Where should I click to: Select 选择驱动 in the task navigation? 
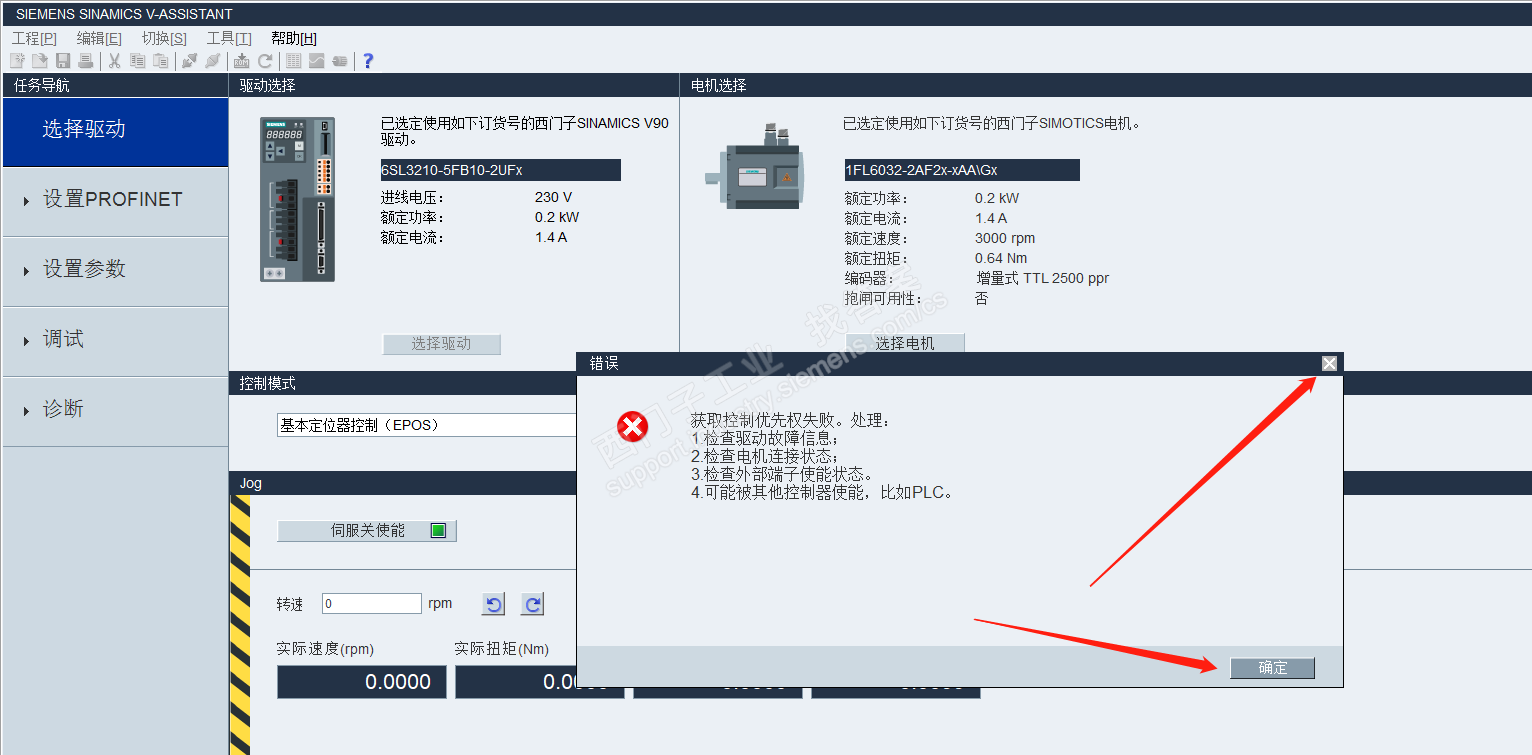(x=115, y=131)
